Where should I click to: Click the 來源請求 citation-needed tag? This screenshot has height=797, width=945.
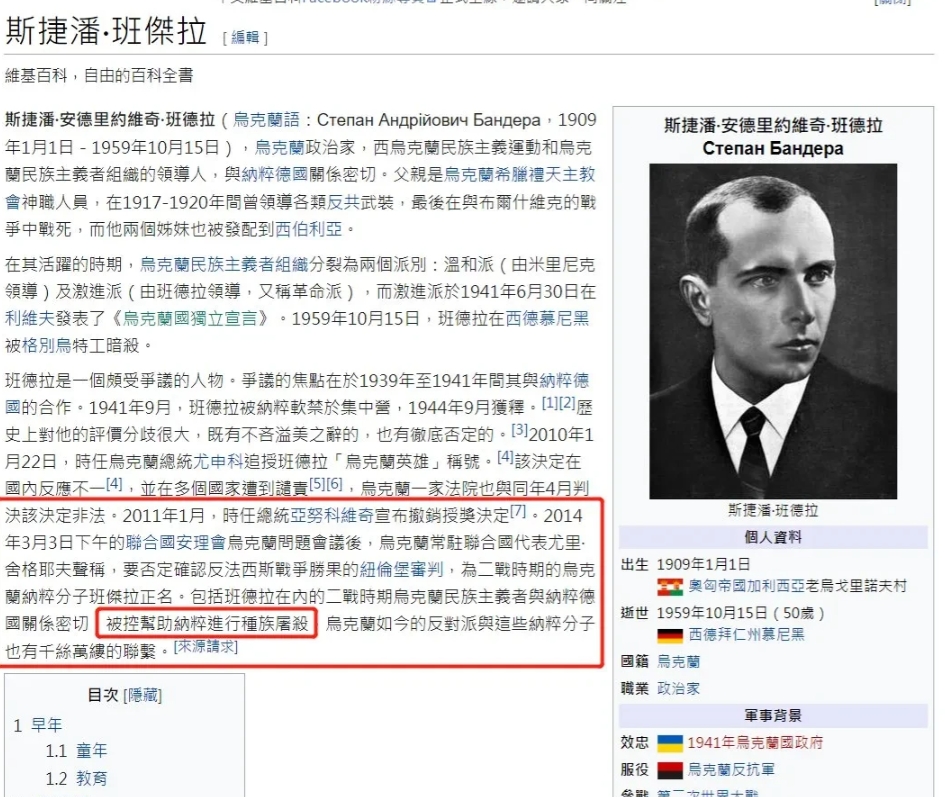(206, 646)
